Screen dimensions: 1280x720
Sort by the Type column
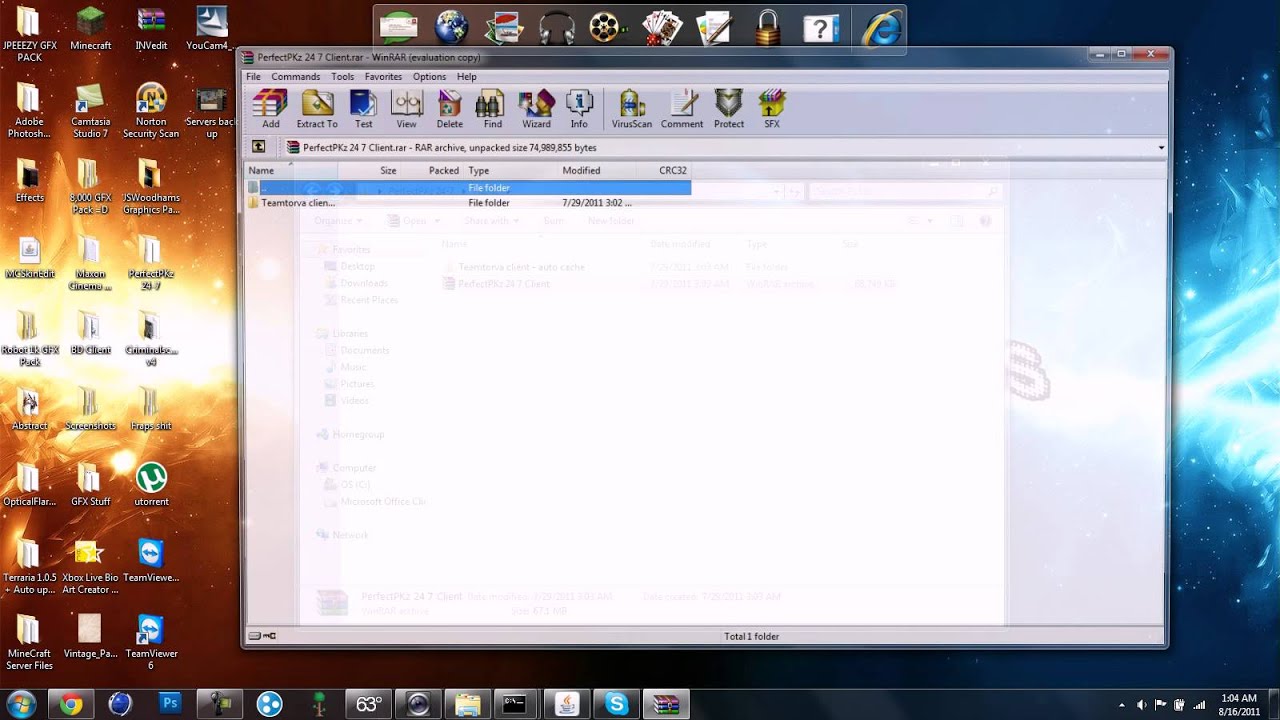click(x=510, y=170)
